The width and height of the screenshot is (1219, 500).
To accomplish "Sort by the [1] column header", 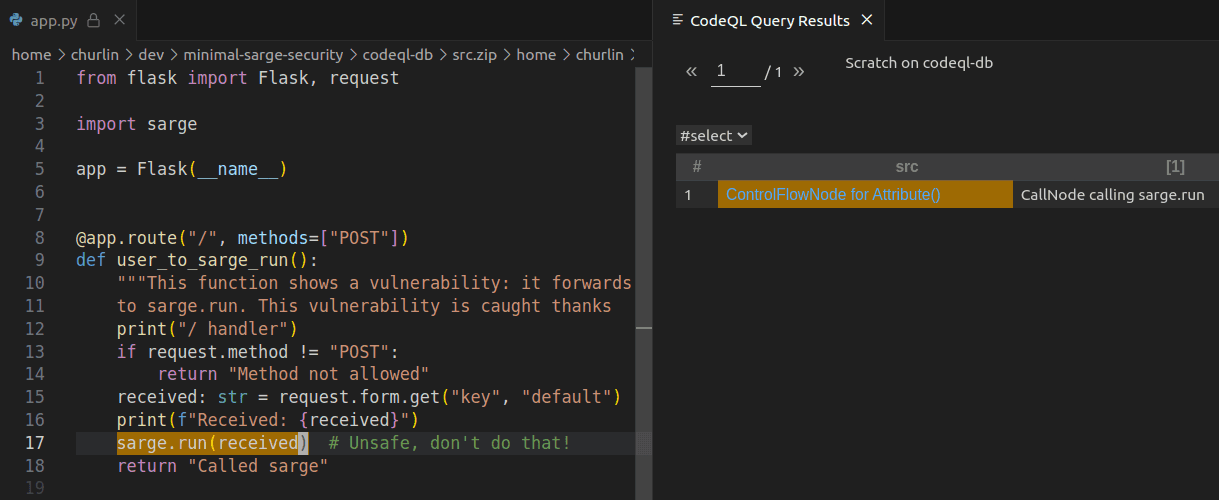I will click(x=1175, y=167).
